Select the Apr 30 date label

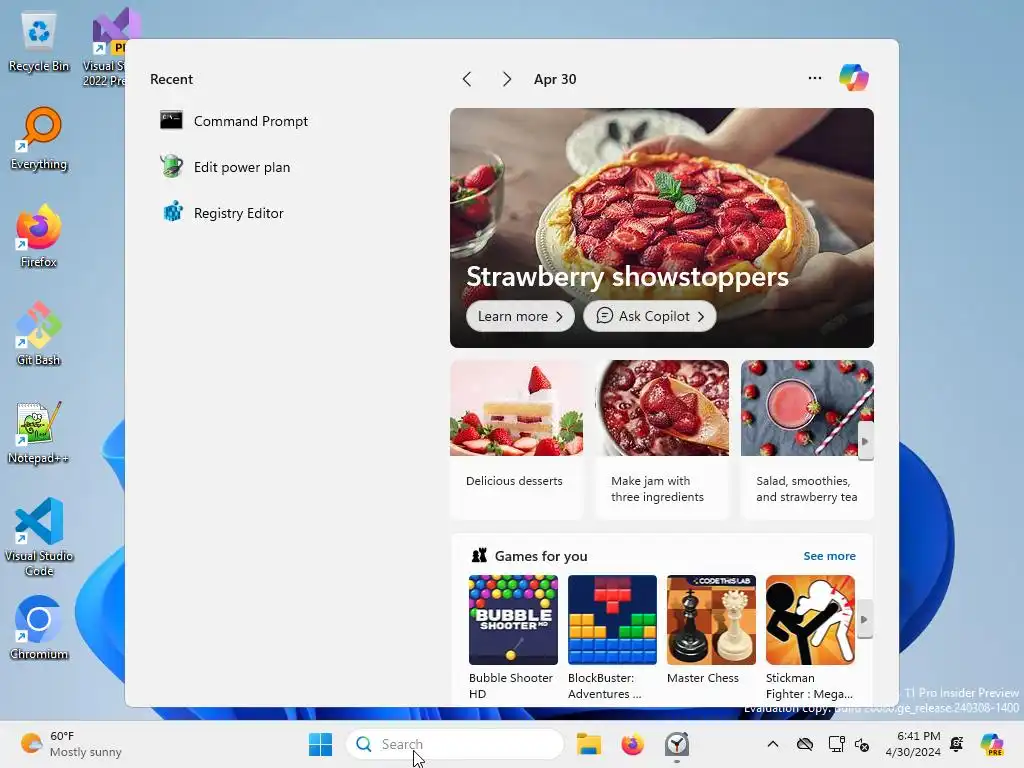tap(555, 79)
